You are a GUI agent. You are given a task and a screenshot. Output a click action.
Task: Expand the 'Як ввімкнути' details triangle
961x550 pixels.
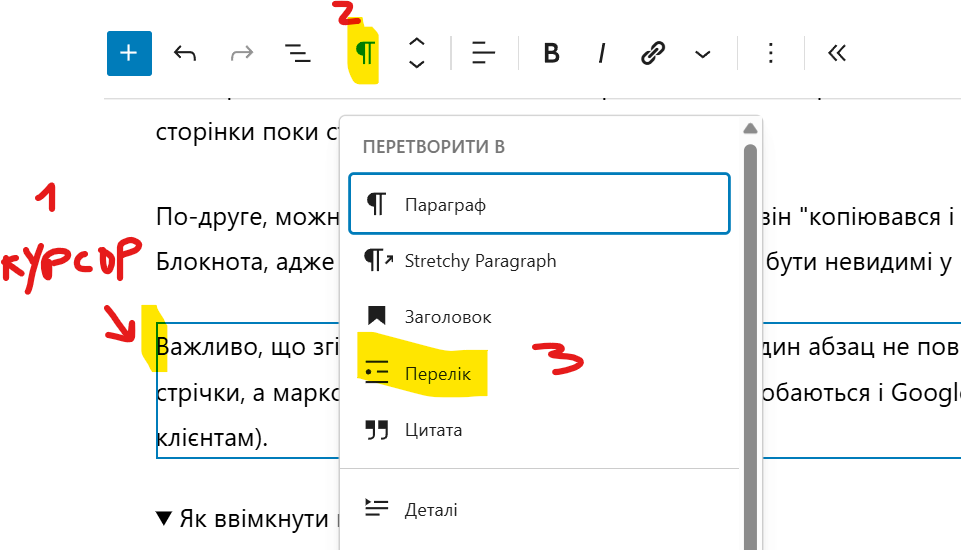164,519
